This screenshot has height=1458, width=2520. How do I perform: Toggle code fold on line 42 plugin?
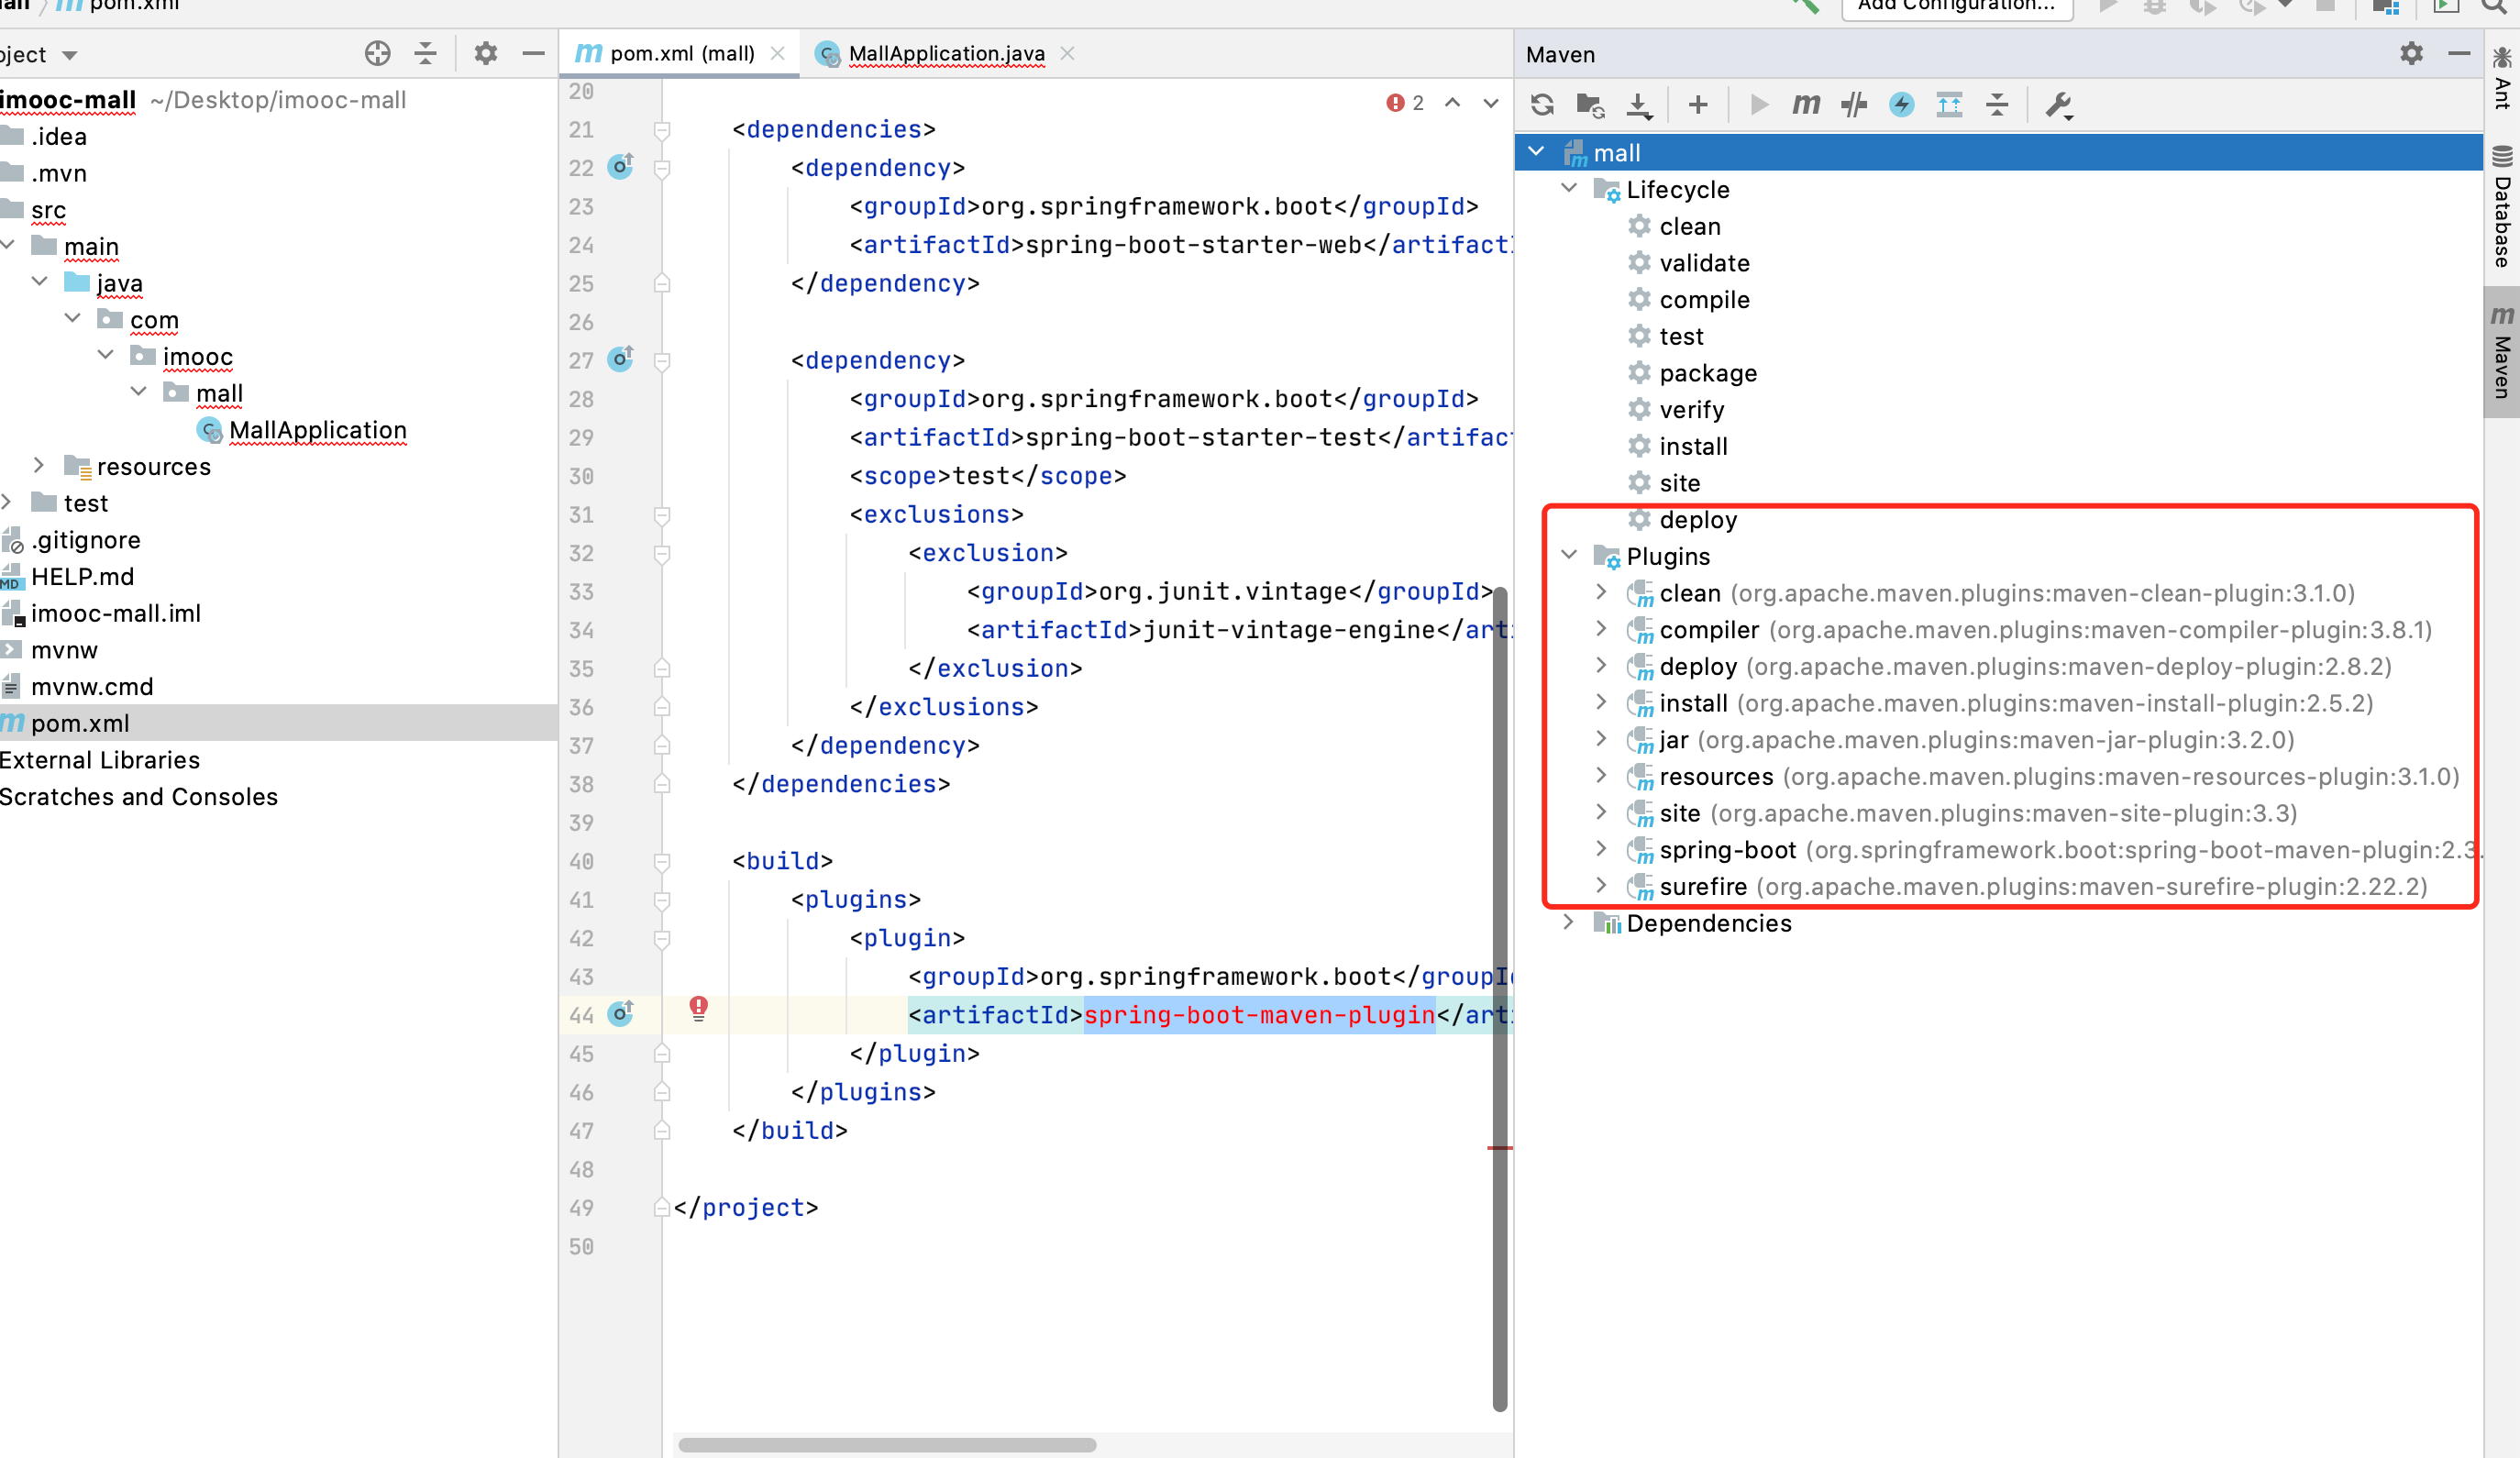(x=662, y=938)
